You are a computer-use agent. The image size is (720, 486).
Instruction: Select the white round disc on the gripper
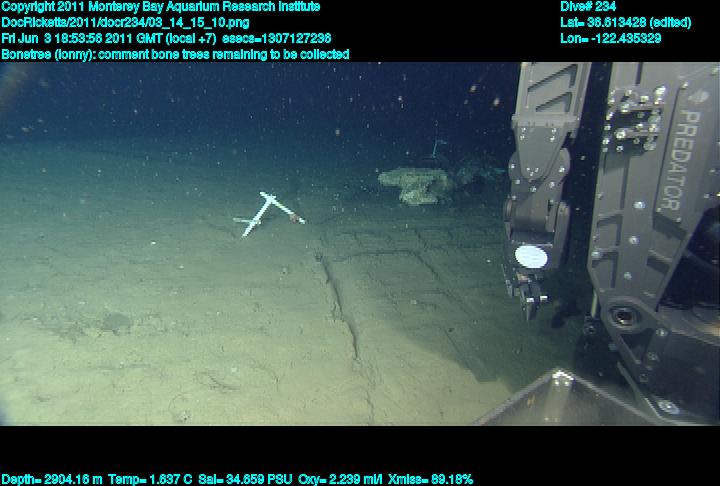(531, 257)
